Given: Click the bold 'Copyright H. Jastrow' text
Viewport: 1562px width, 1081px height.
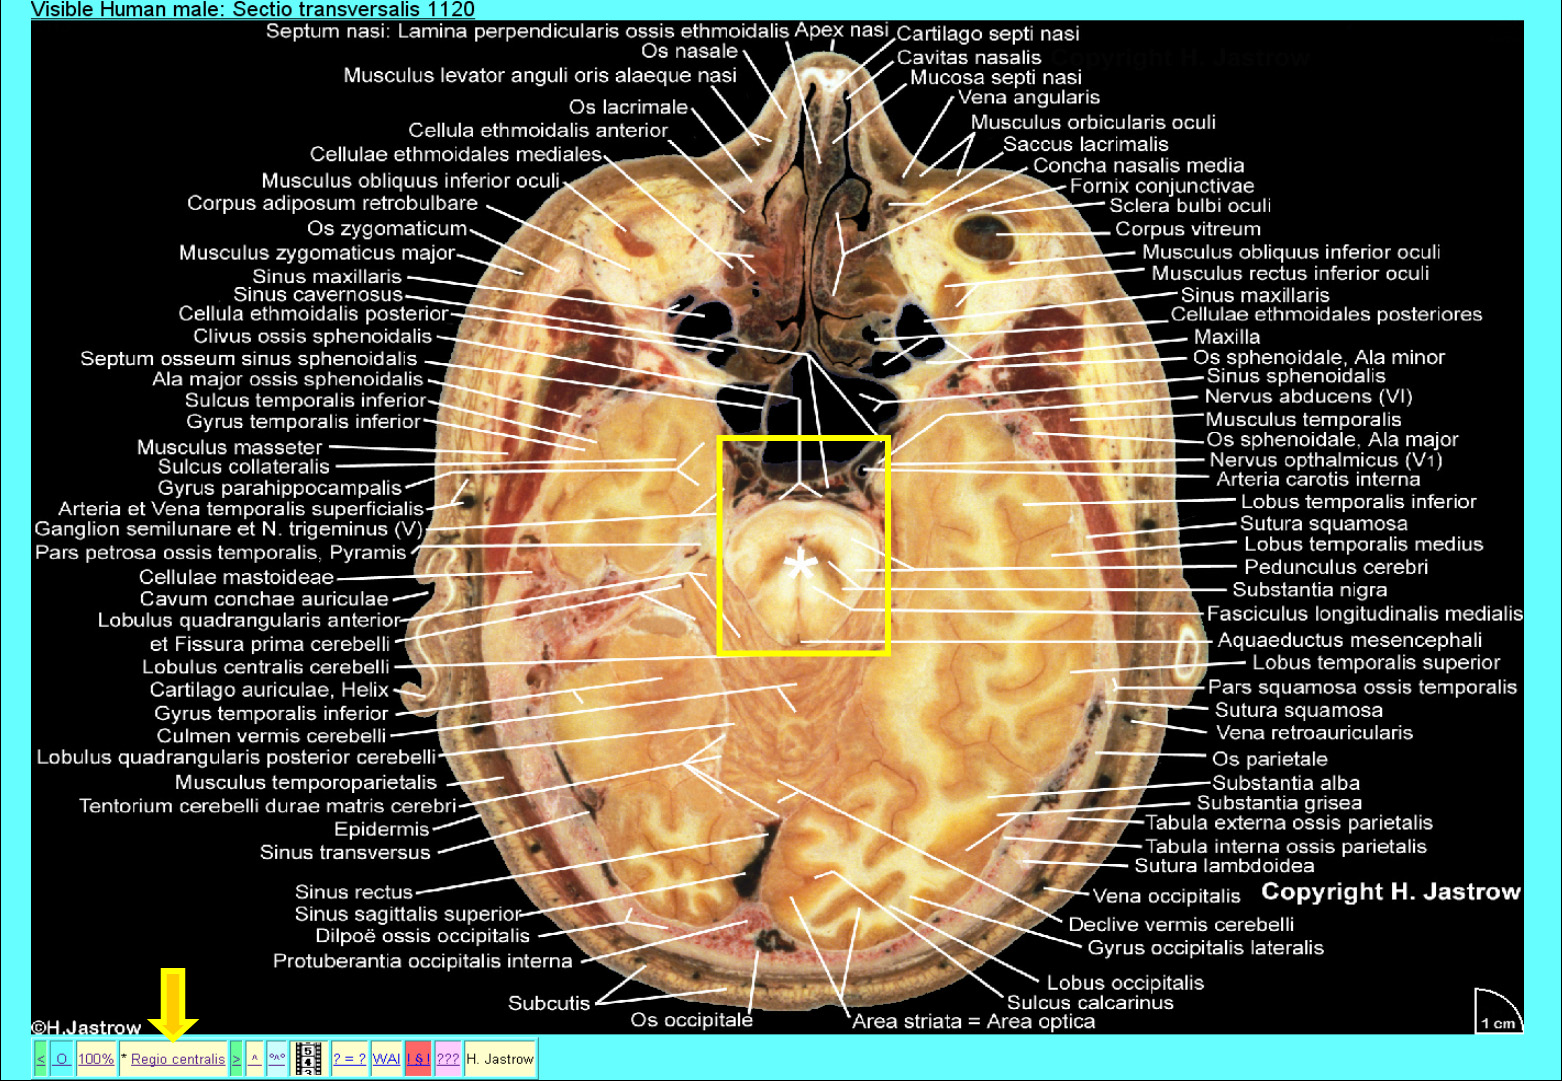Looking at the screenshot, I should 1390,892.
